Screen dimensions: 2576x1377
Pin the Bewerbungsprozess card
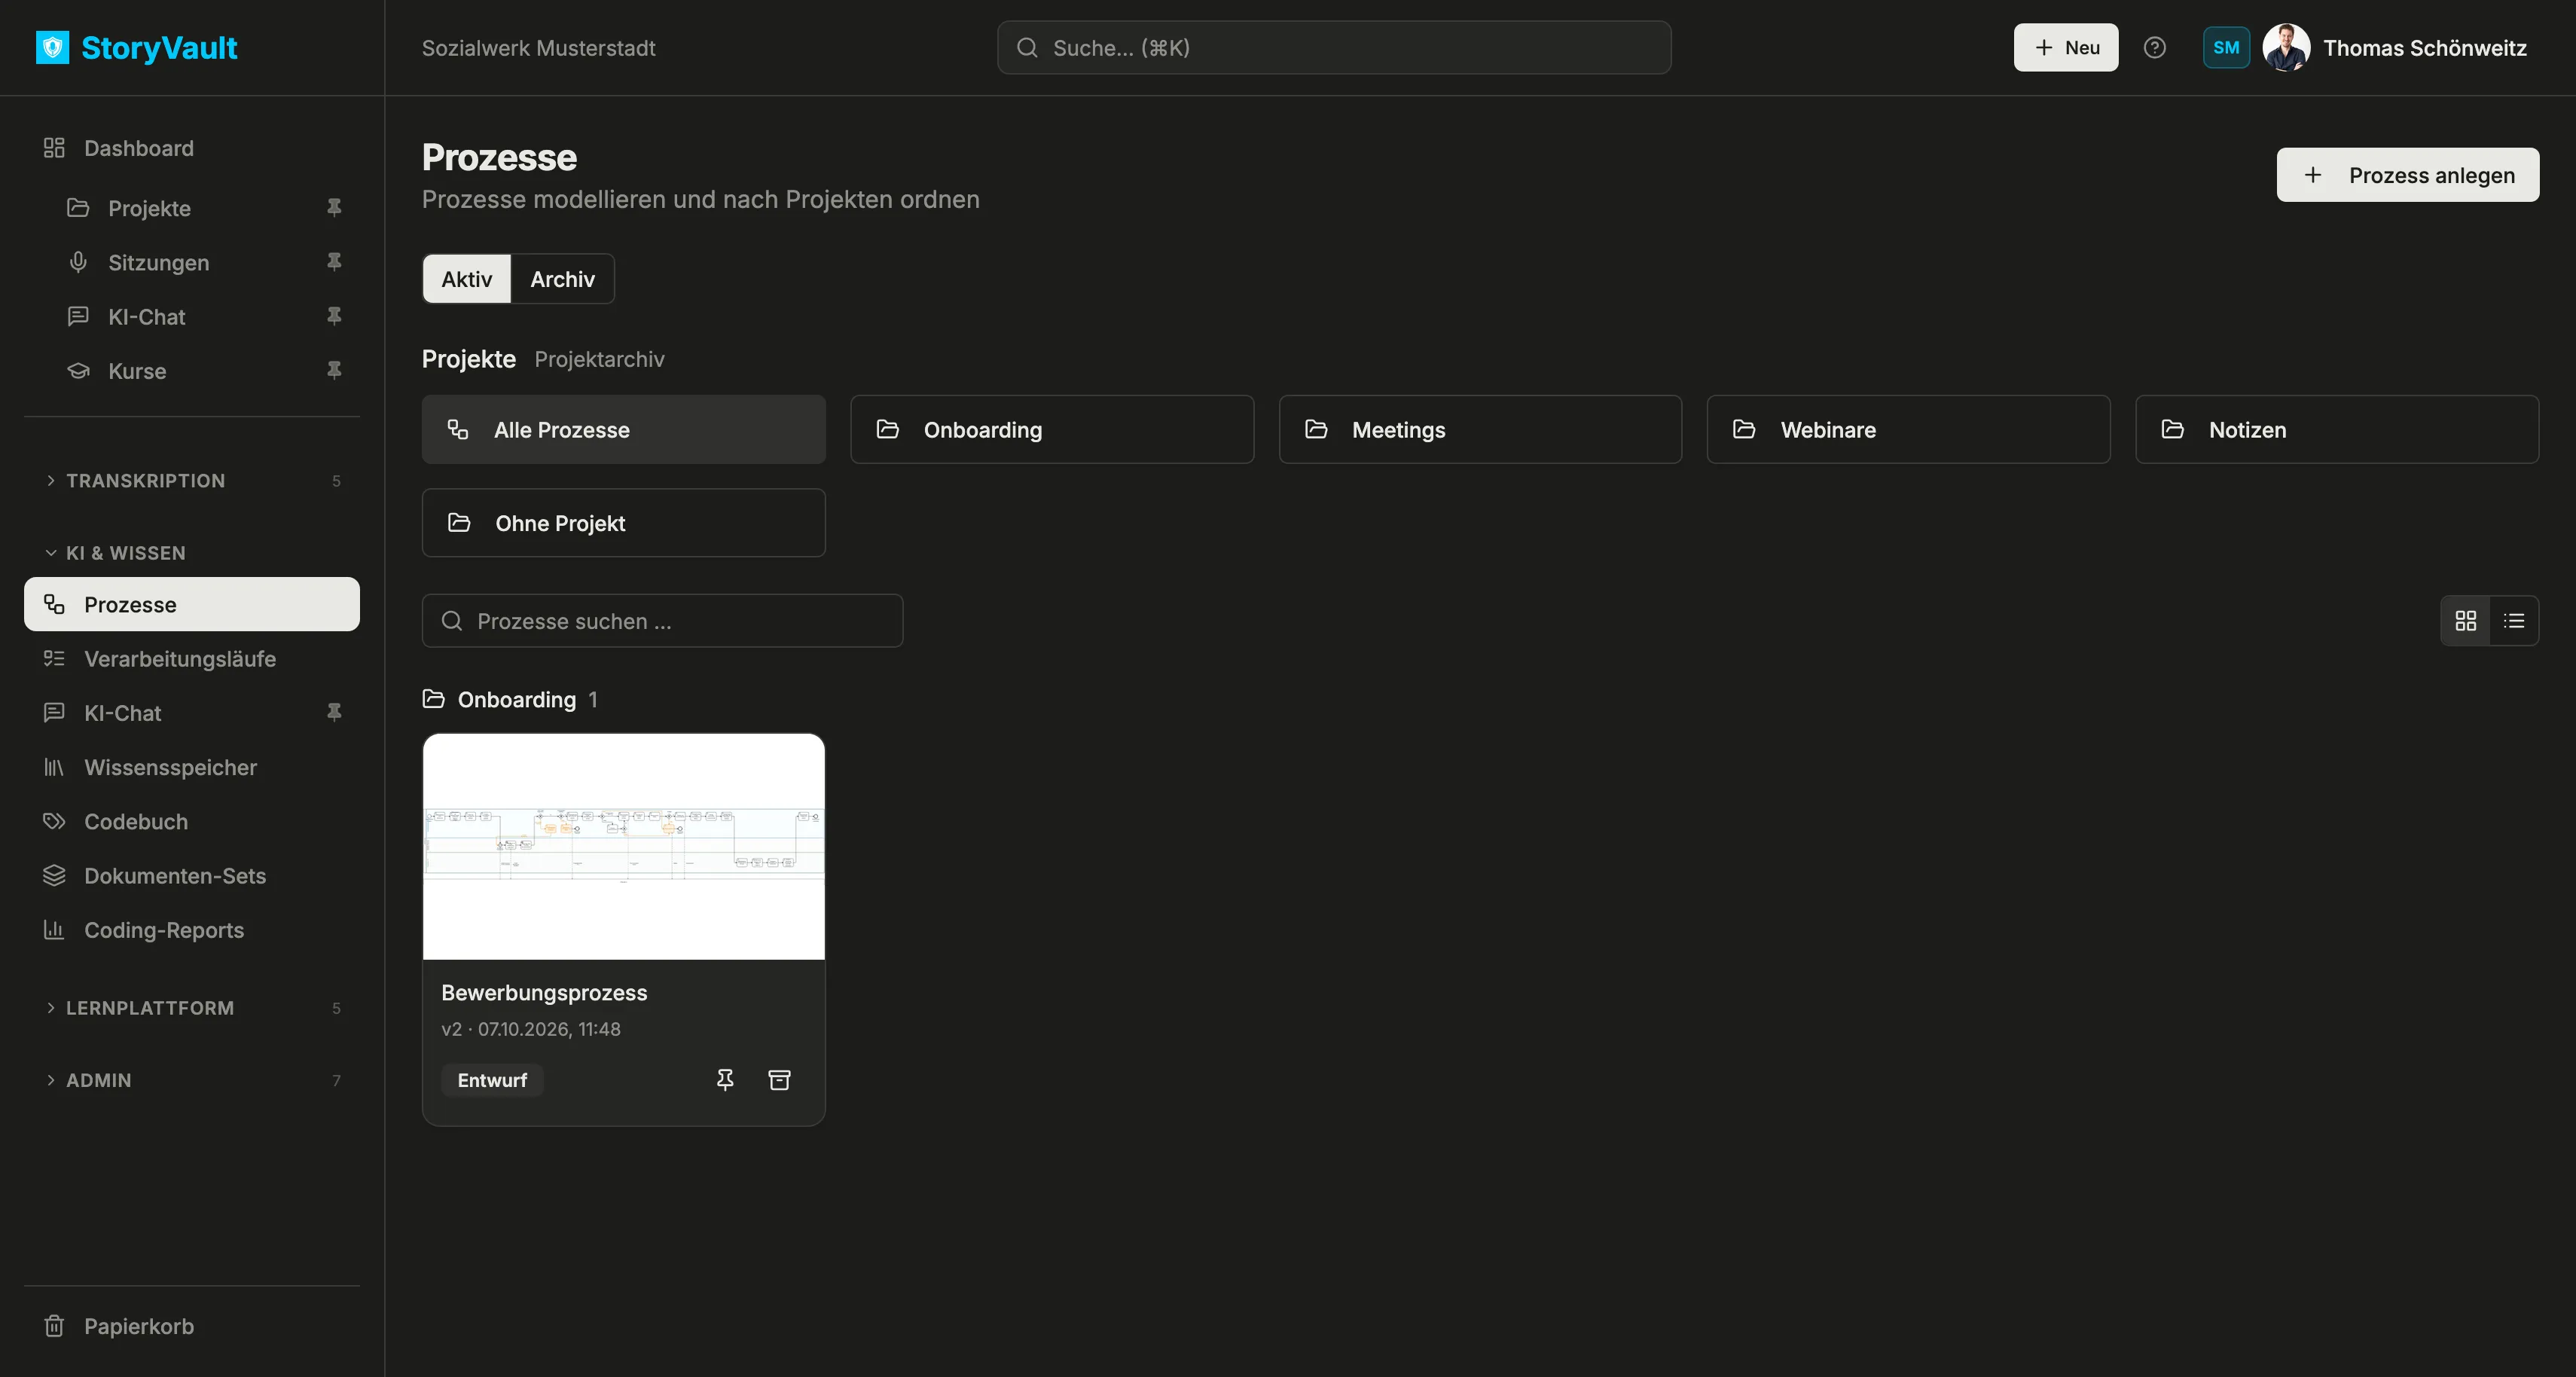coord(725,1079)
